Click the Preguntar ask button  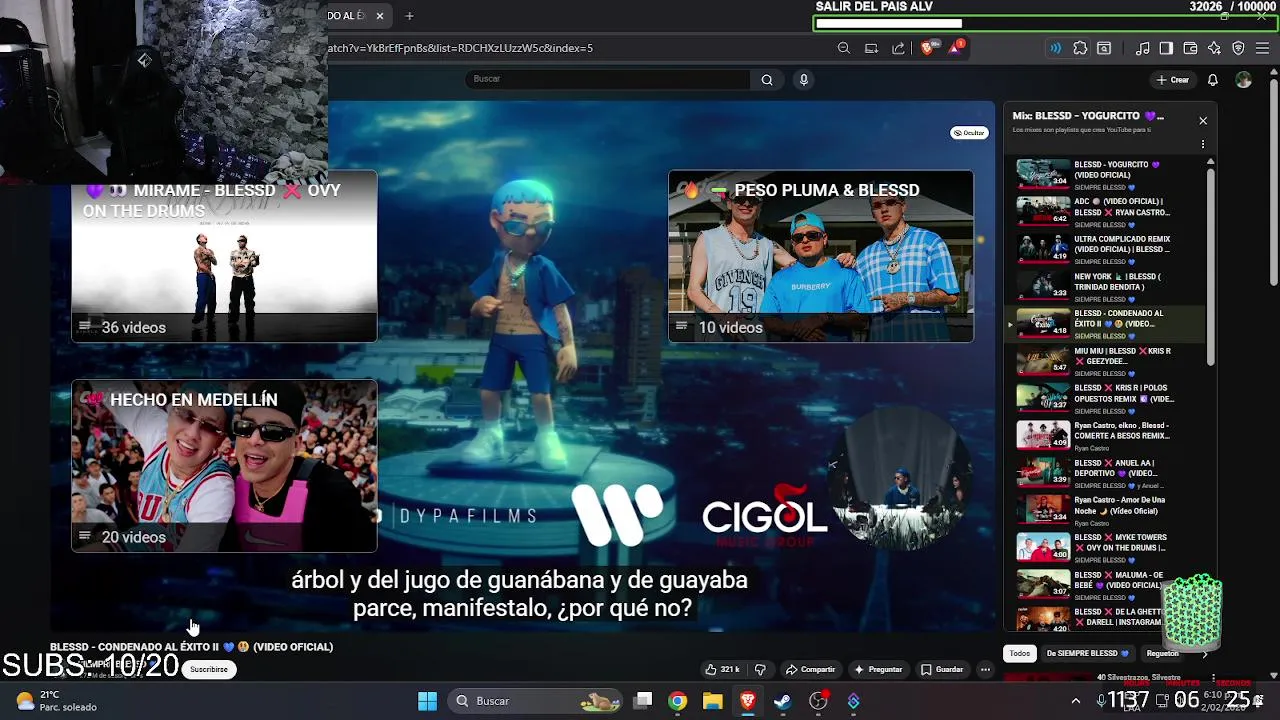[x=878, y=669]
